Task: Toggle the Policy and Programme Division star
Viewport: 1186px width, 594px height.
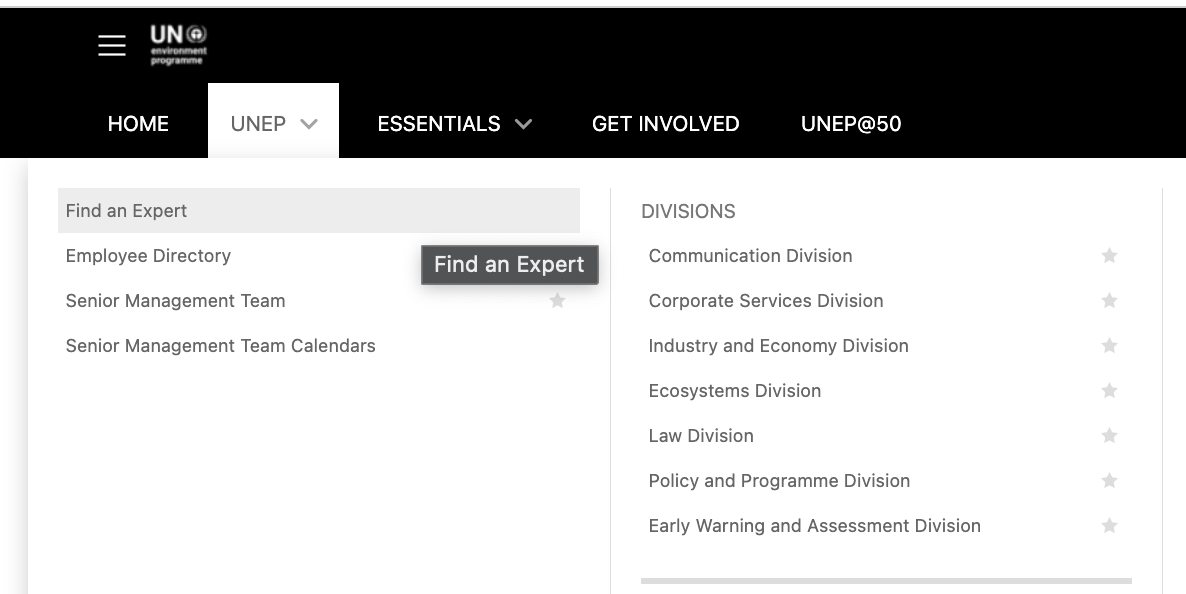Action: (1110, 480)
